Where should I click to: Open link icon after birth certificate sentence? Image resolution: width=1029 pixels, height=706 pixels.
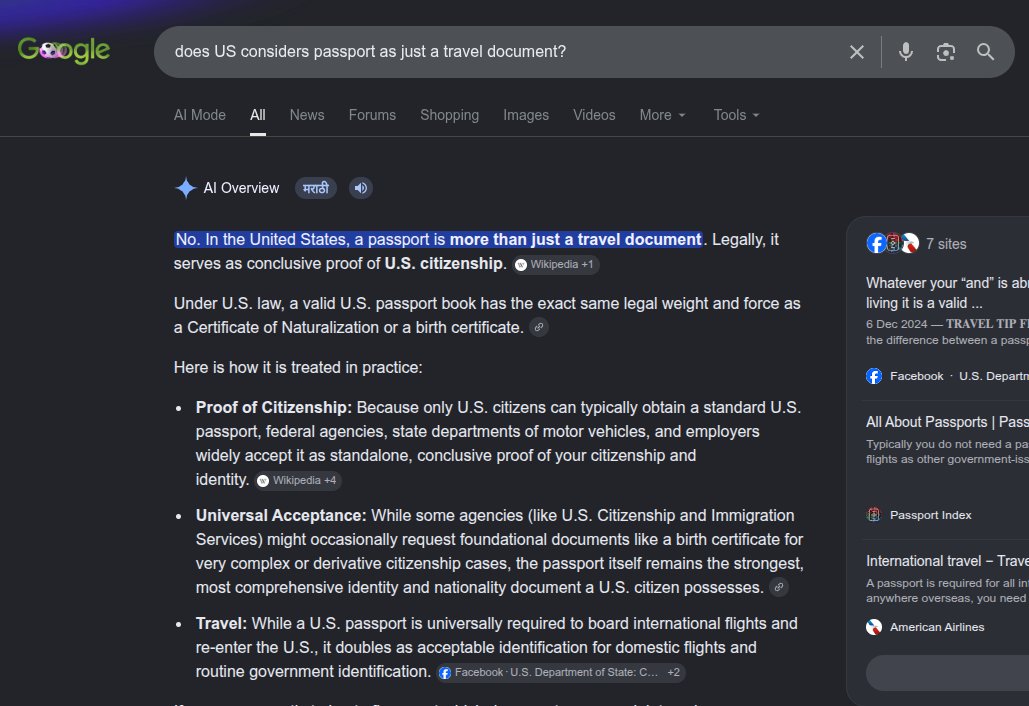539,327
